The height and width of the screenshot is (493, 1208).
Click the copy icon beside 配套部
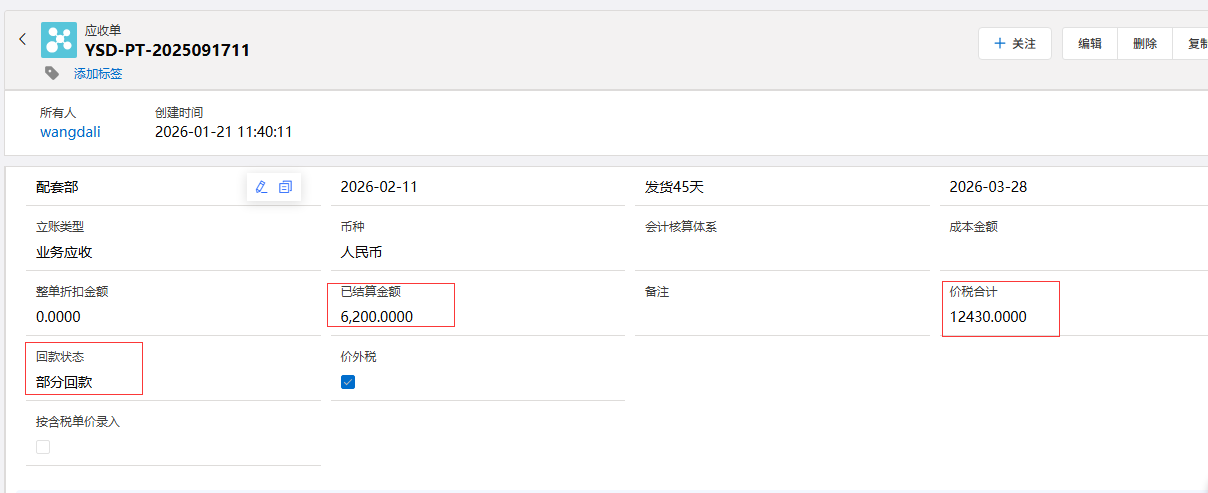pos(286,187)
